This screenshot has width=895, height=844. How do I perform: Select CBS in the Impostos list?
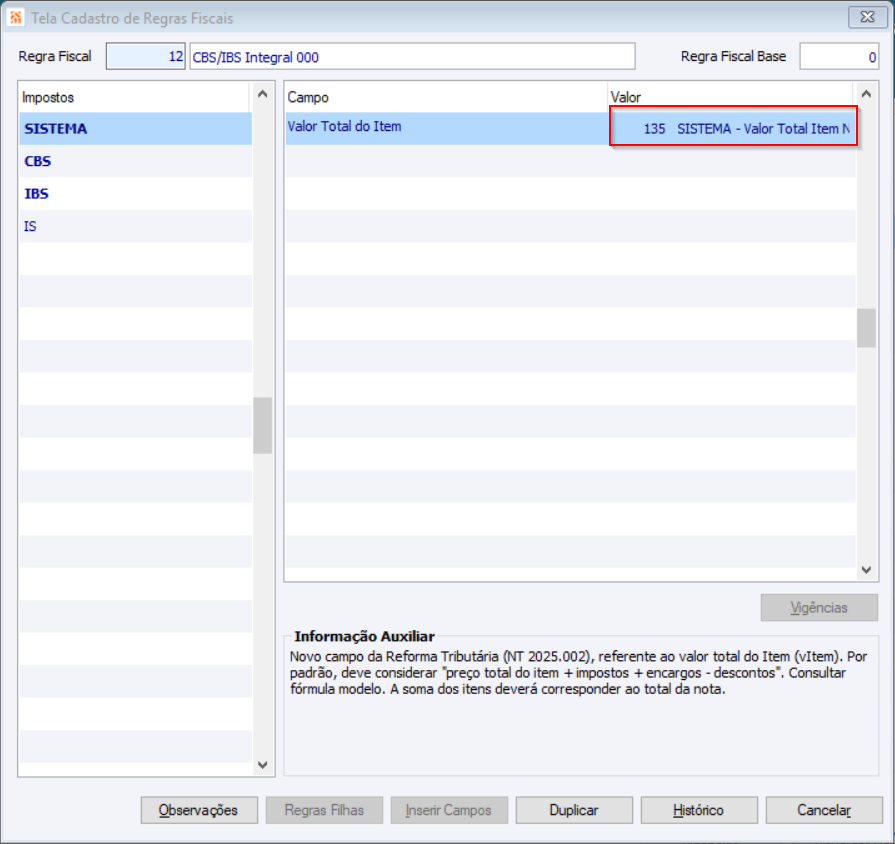pos(135,161)
